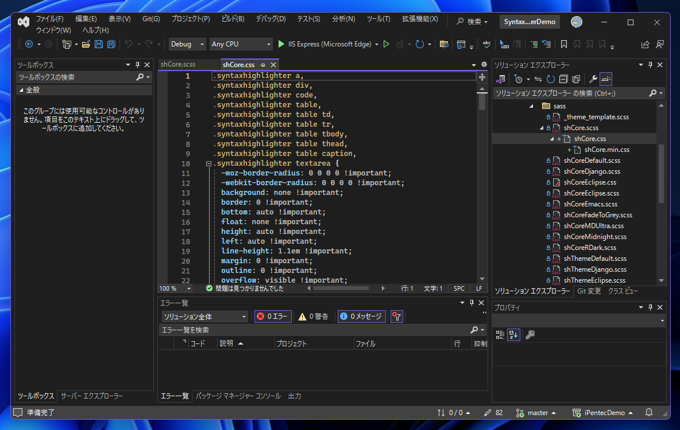Collapse the shCore.scss tree node
The image size is (680, 430).
tap(543, 128)
